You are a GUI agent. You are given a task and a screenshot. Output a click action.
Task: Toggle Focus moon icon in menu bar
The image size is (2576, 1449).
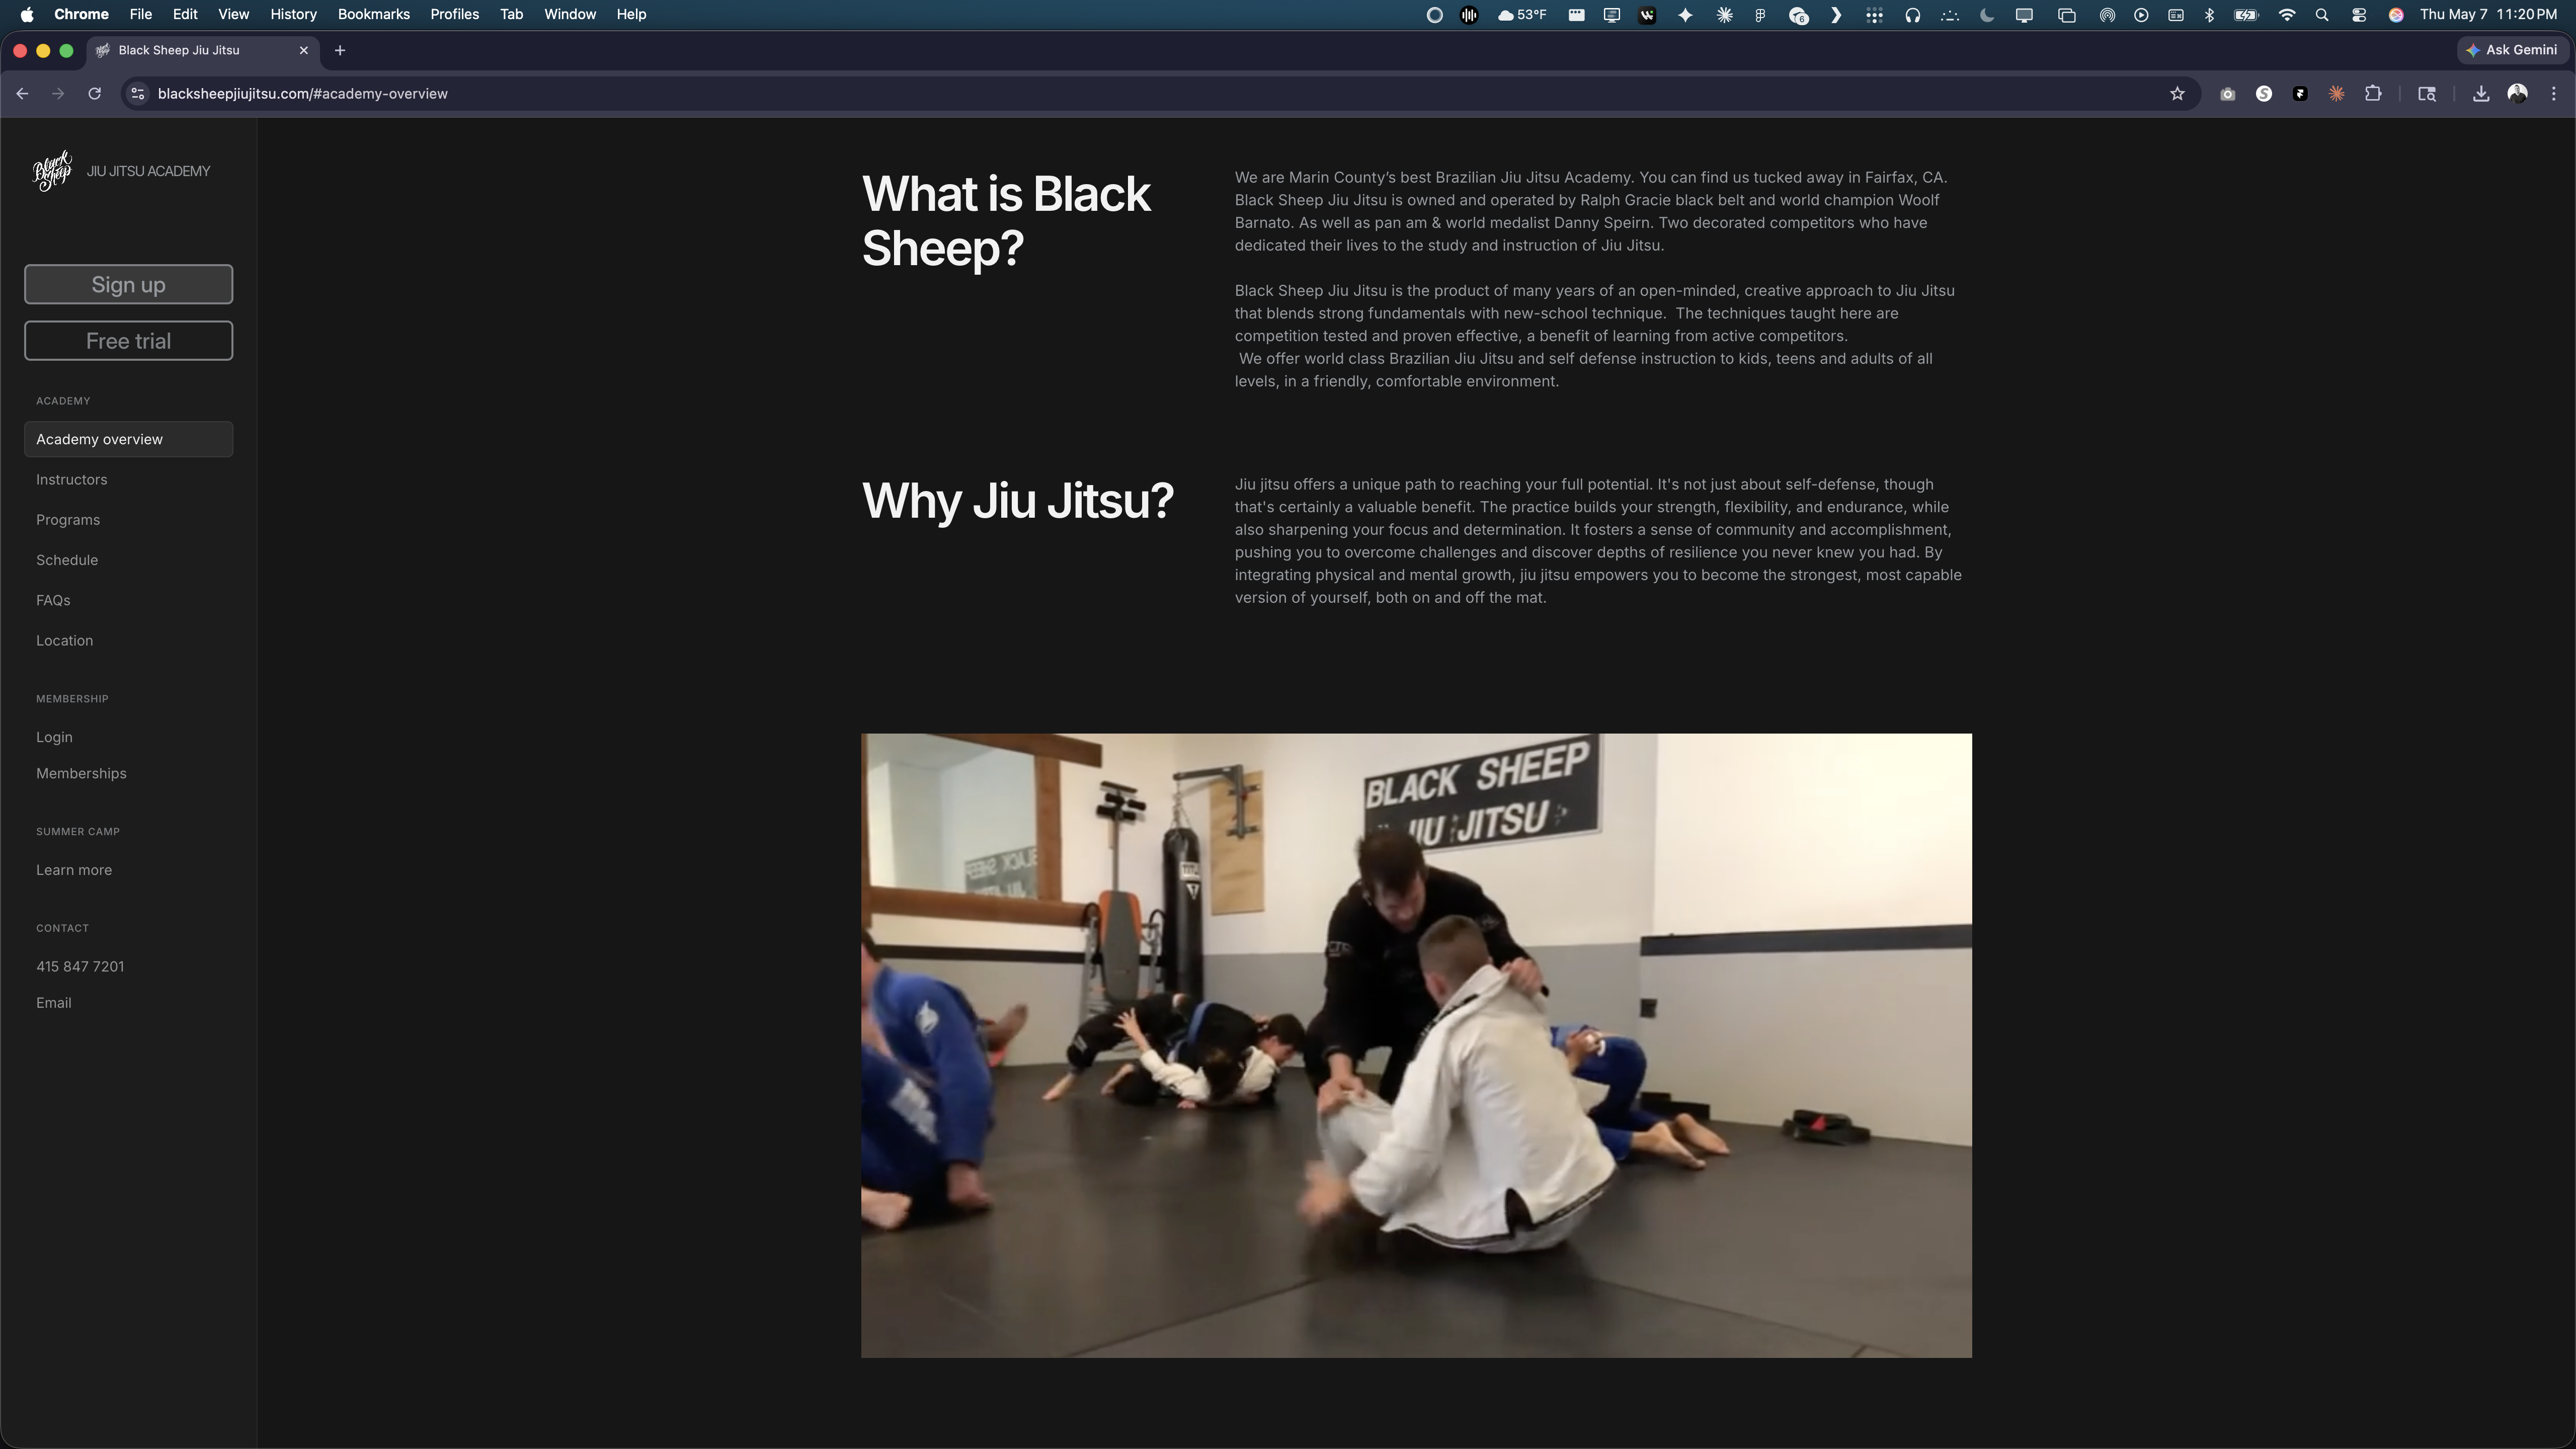[x=1987, y=14]
